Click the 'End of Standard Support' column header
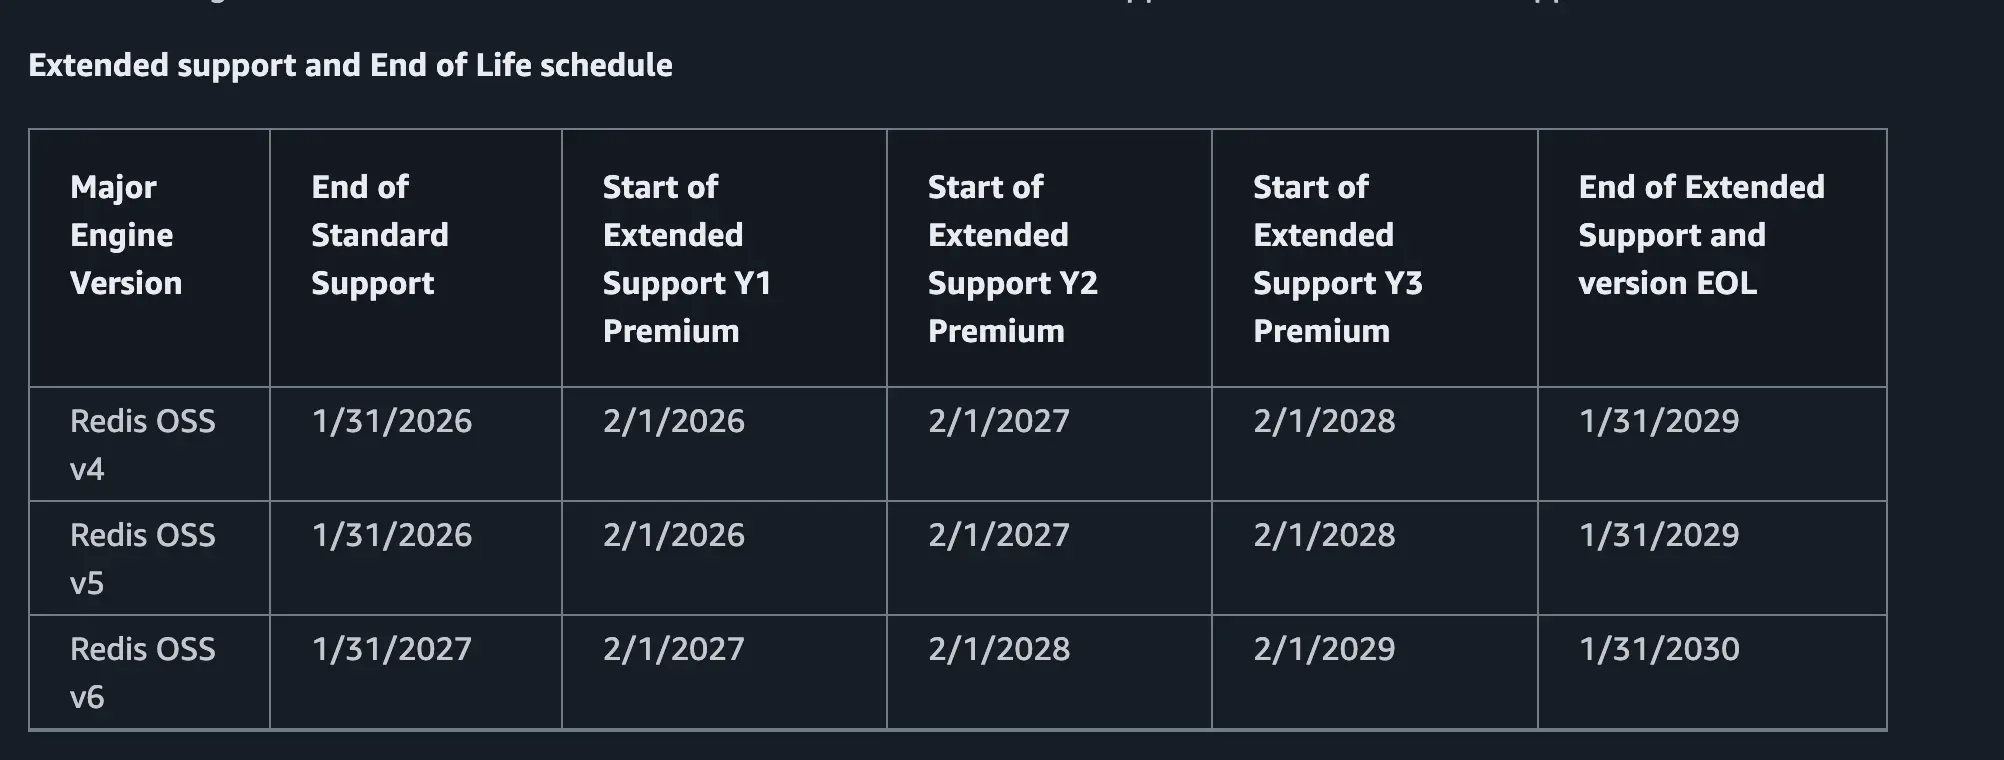2004x760 pixels. coord(379,235)
